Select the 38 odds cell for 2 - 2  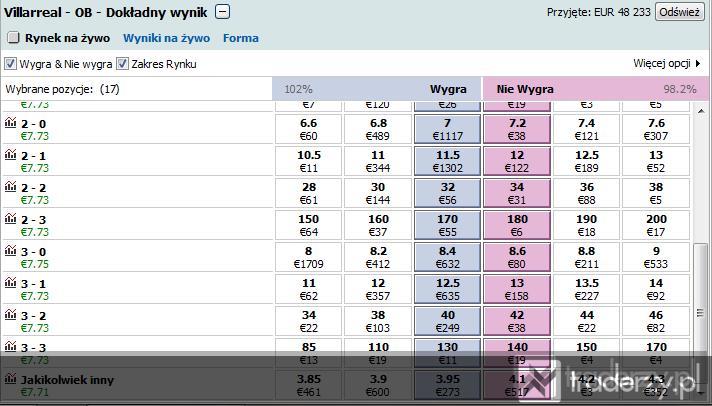656,193
